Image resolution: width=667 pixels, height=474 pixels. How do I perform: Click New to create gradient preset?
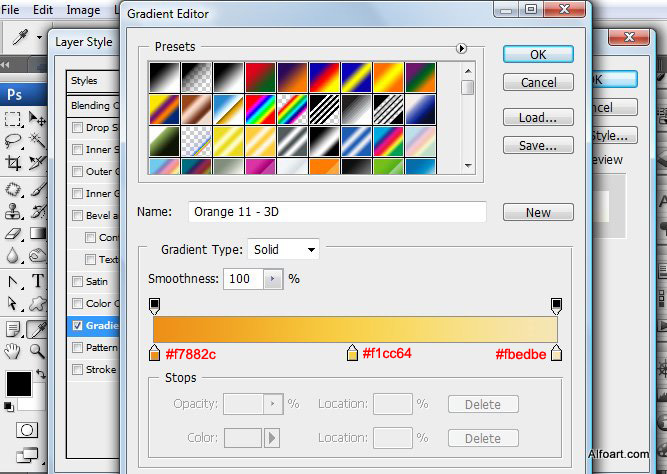[x=538, y=212]
